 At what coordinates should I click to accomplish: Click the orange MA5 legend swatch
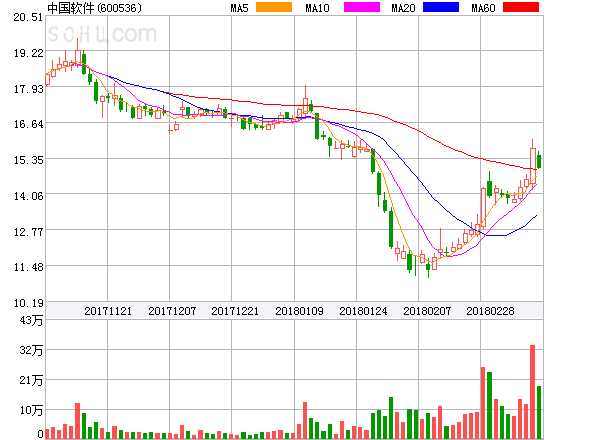[274, 7]
